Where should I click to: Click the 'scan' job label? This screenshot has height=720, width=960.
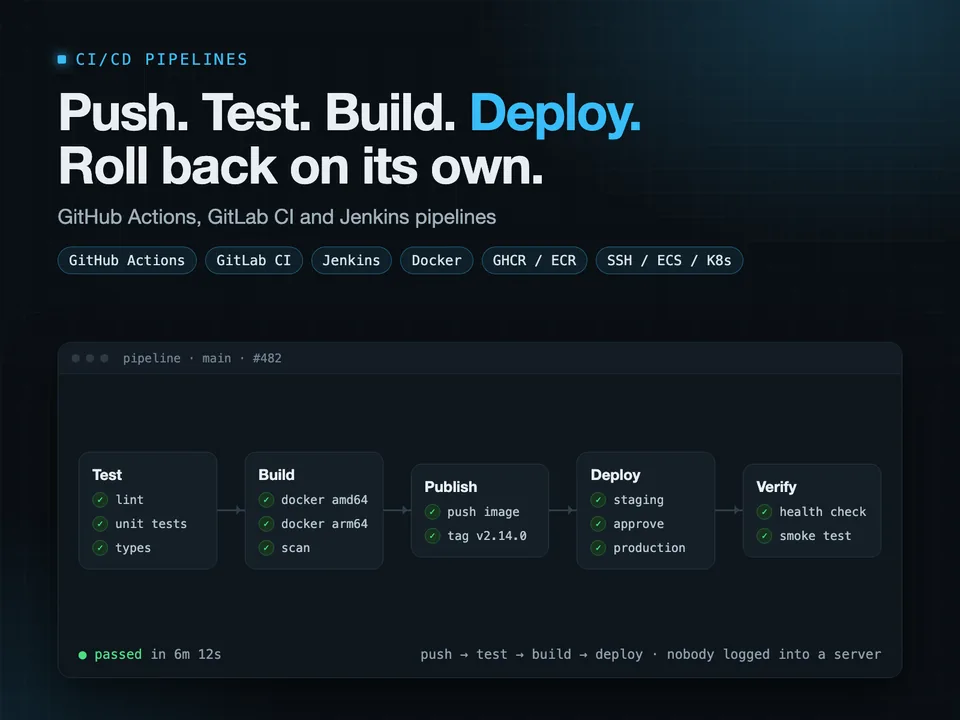[x=296, y=548]
